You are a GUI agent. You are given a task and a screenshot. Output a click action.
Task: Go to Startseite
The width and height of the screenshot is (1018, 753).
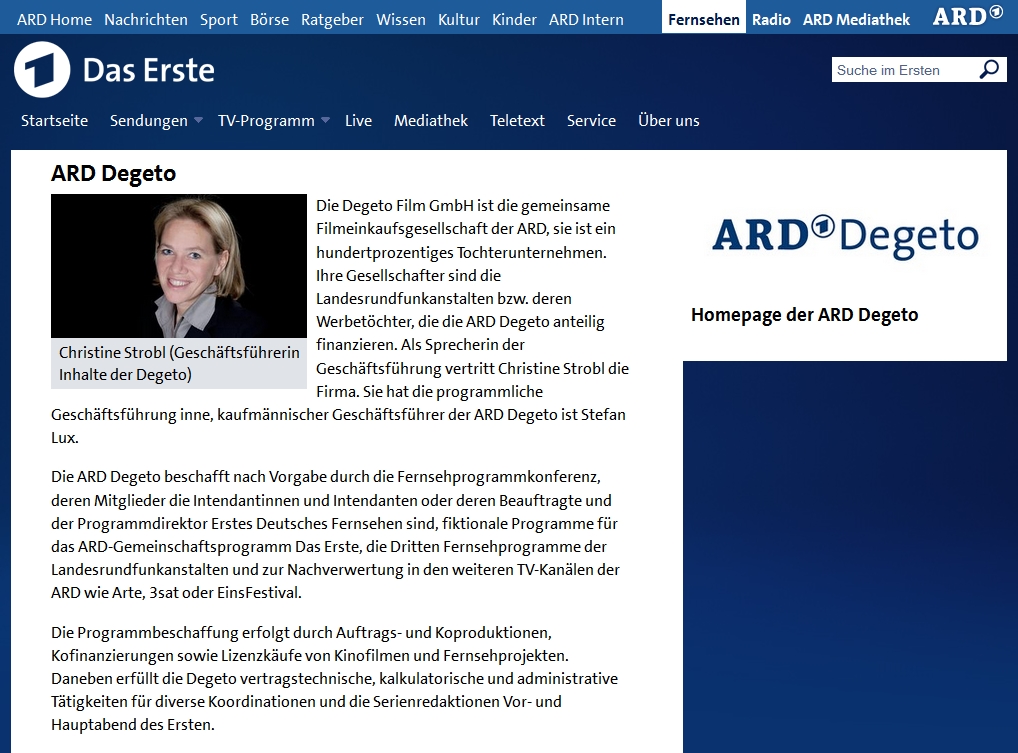(55, 120)
